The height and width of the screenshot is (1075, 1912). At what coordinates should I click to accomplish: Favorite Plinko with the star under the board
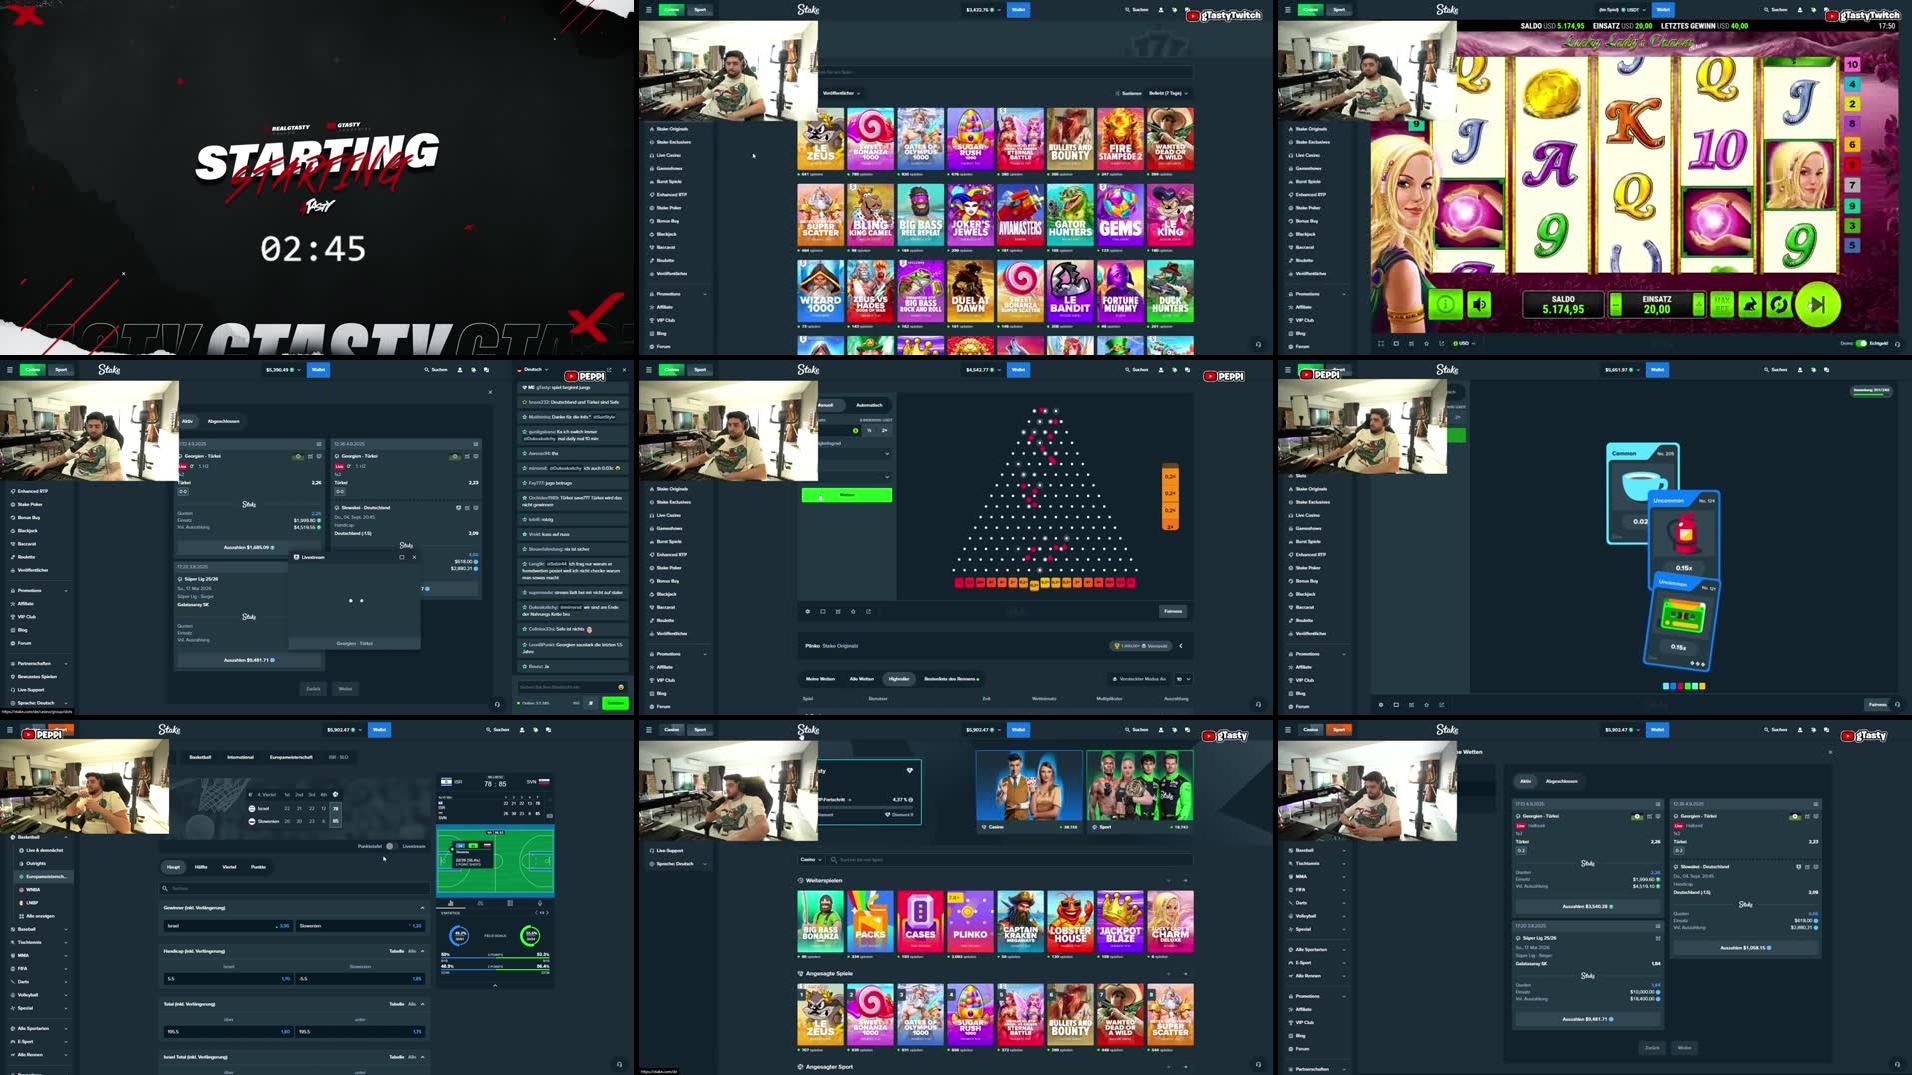coord(853,611)
